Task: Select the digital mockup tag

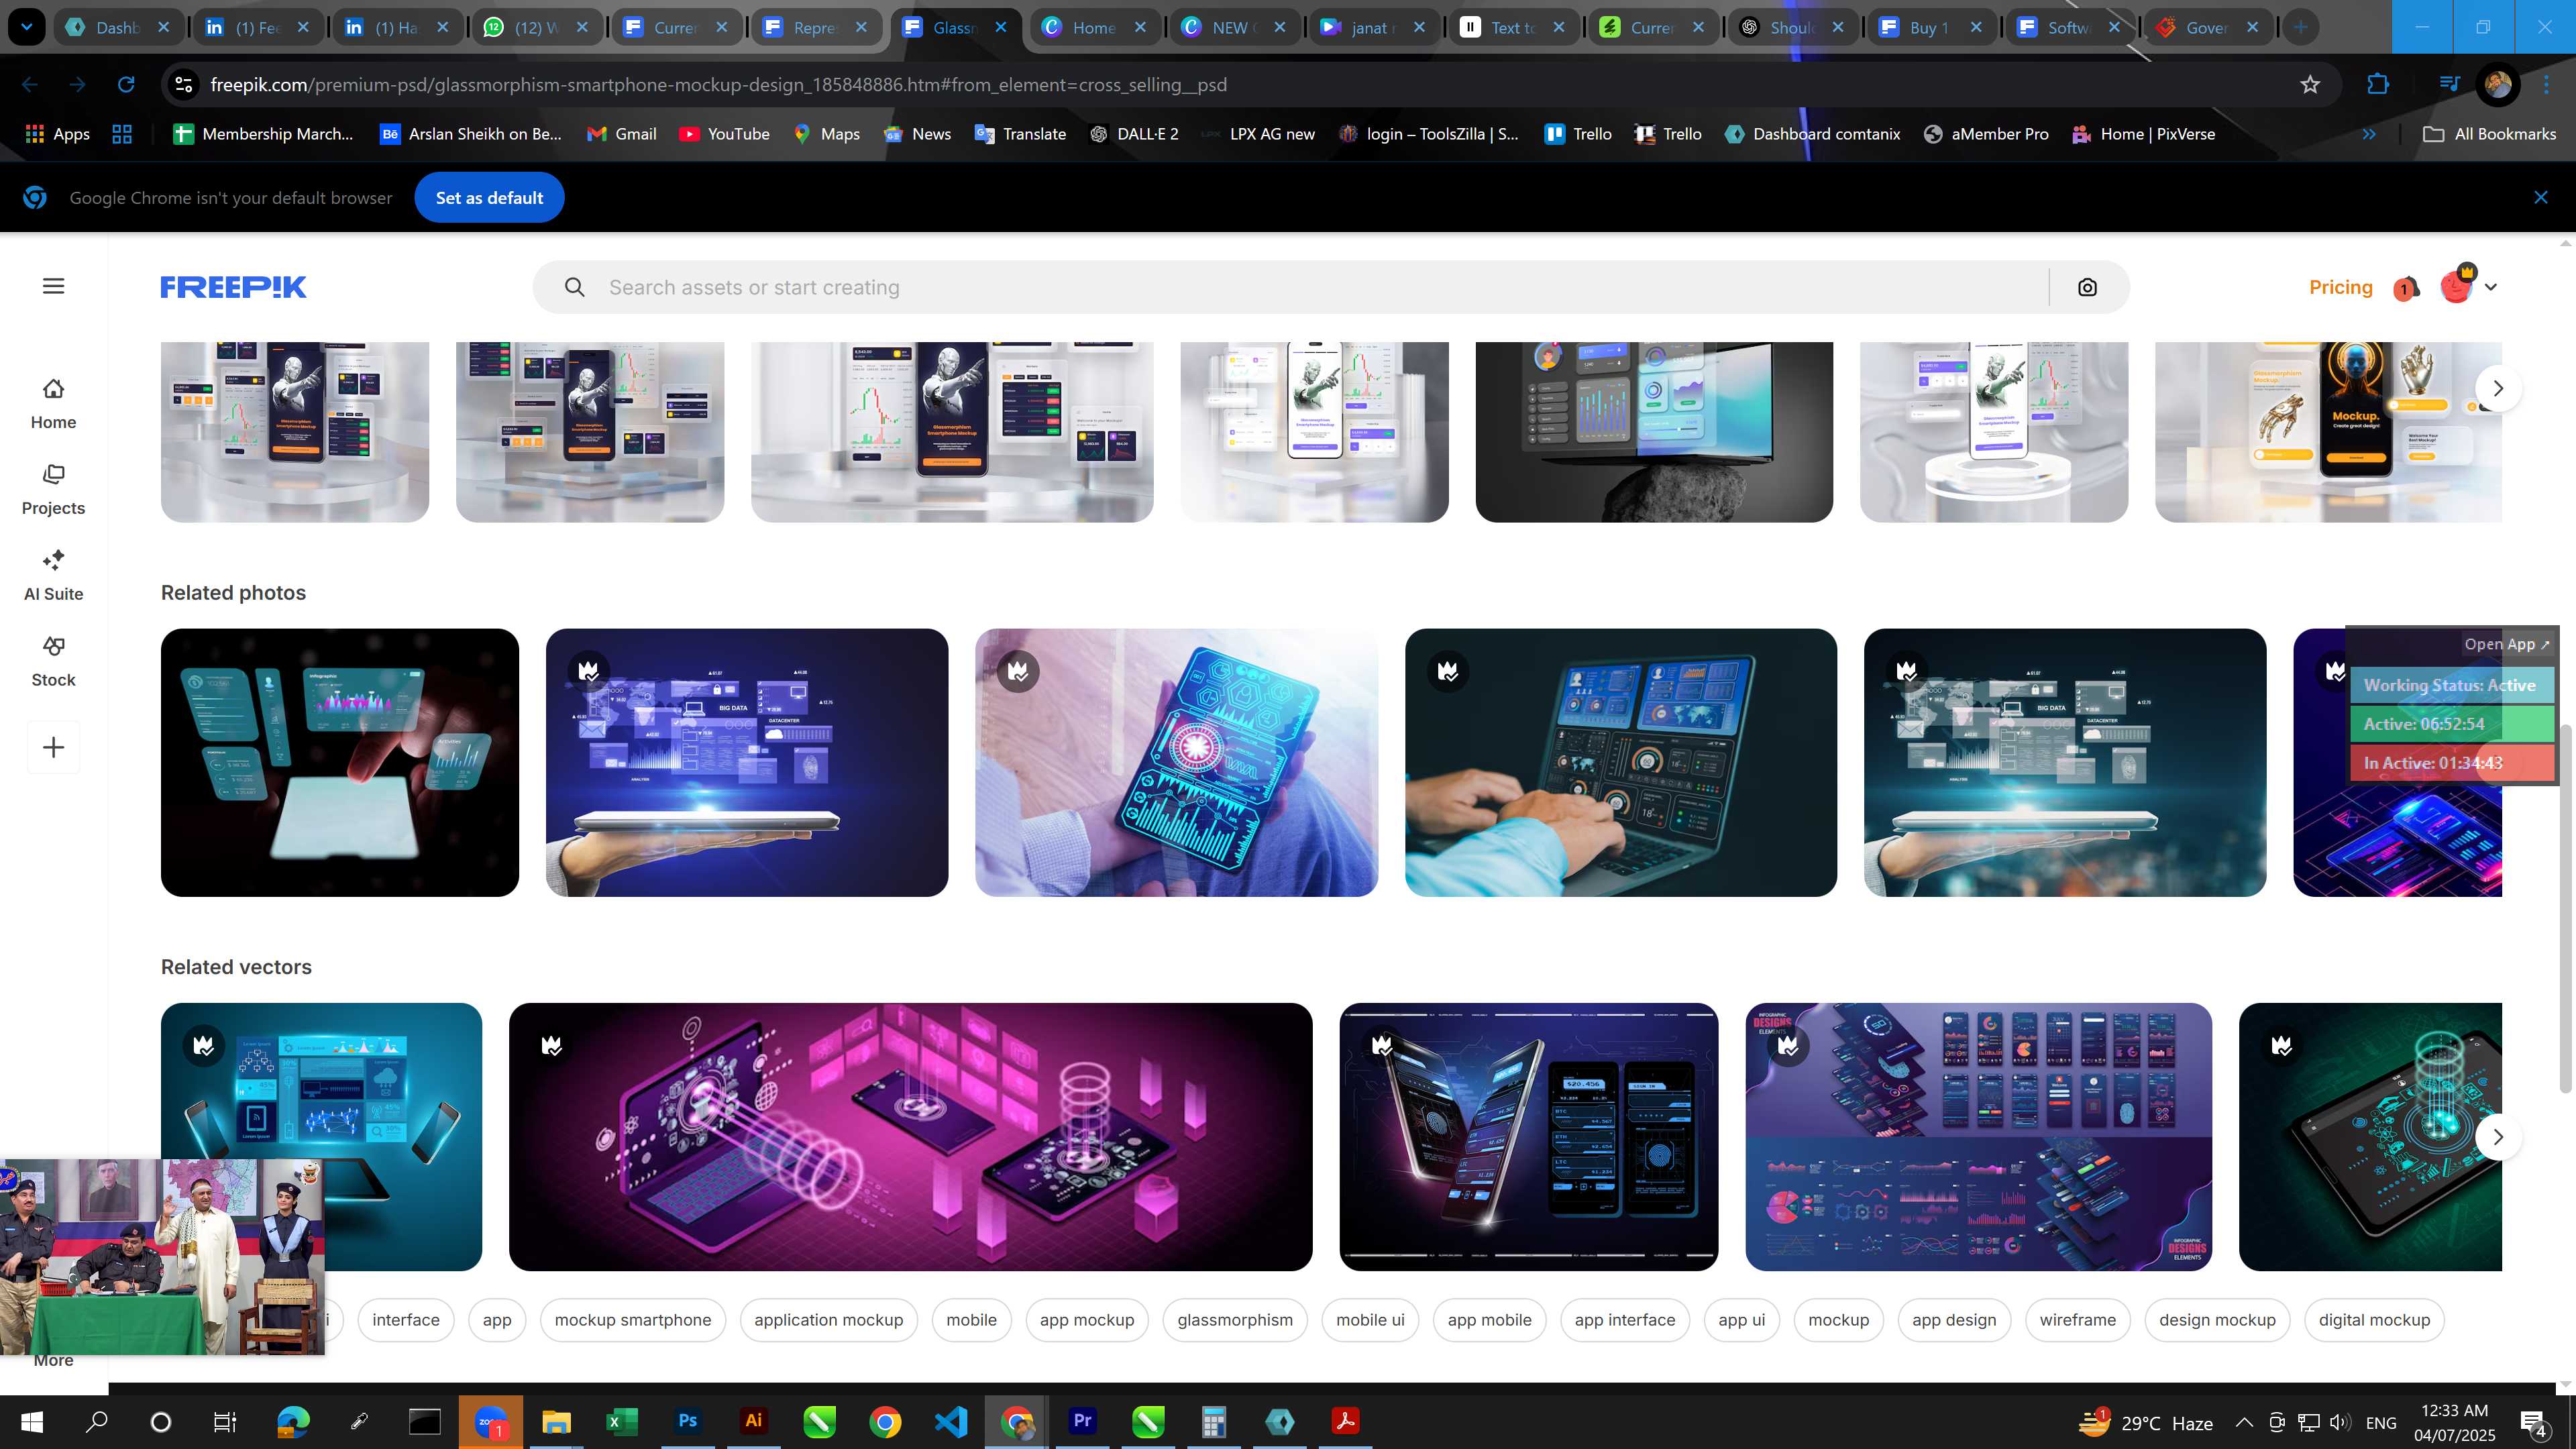Action: tap(2373, 1320)
